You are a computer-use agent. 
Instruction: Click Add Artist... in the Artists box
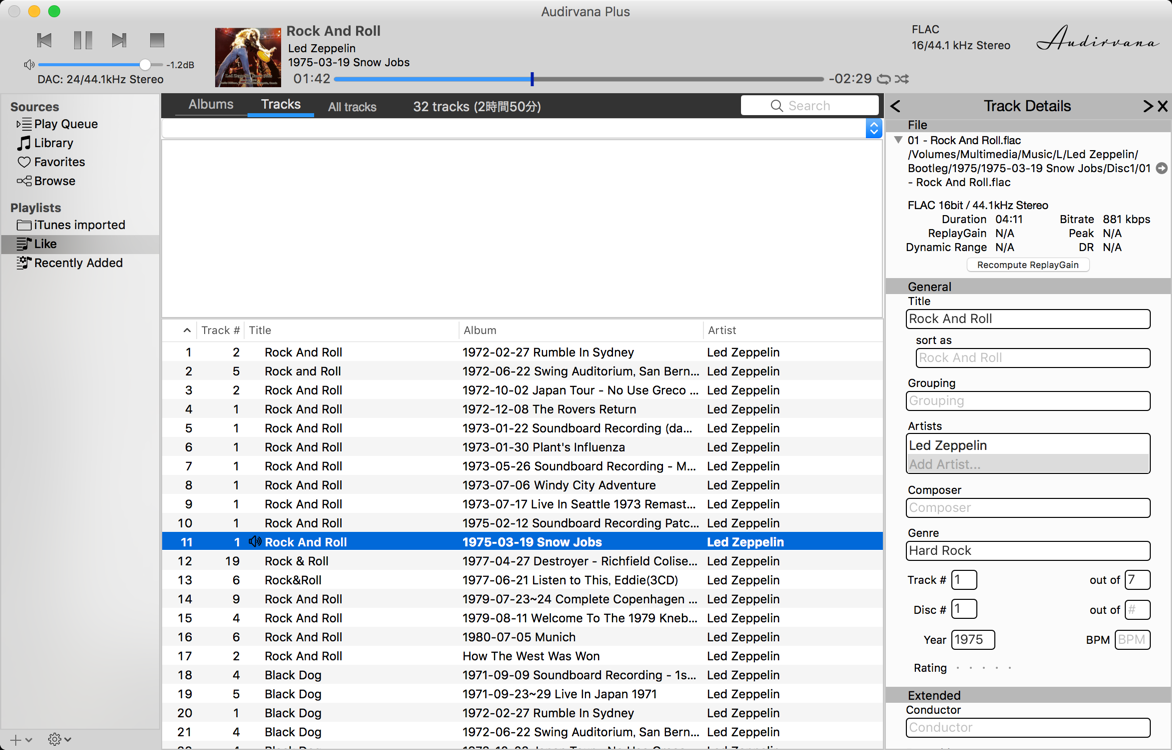[1028, 464]
